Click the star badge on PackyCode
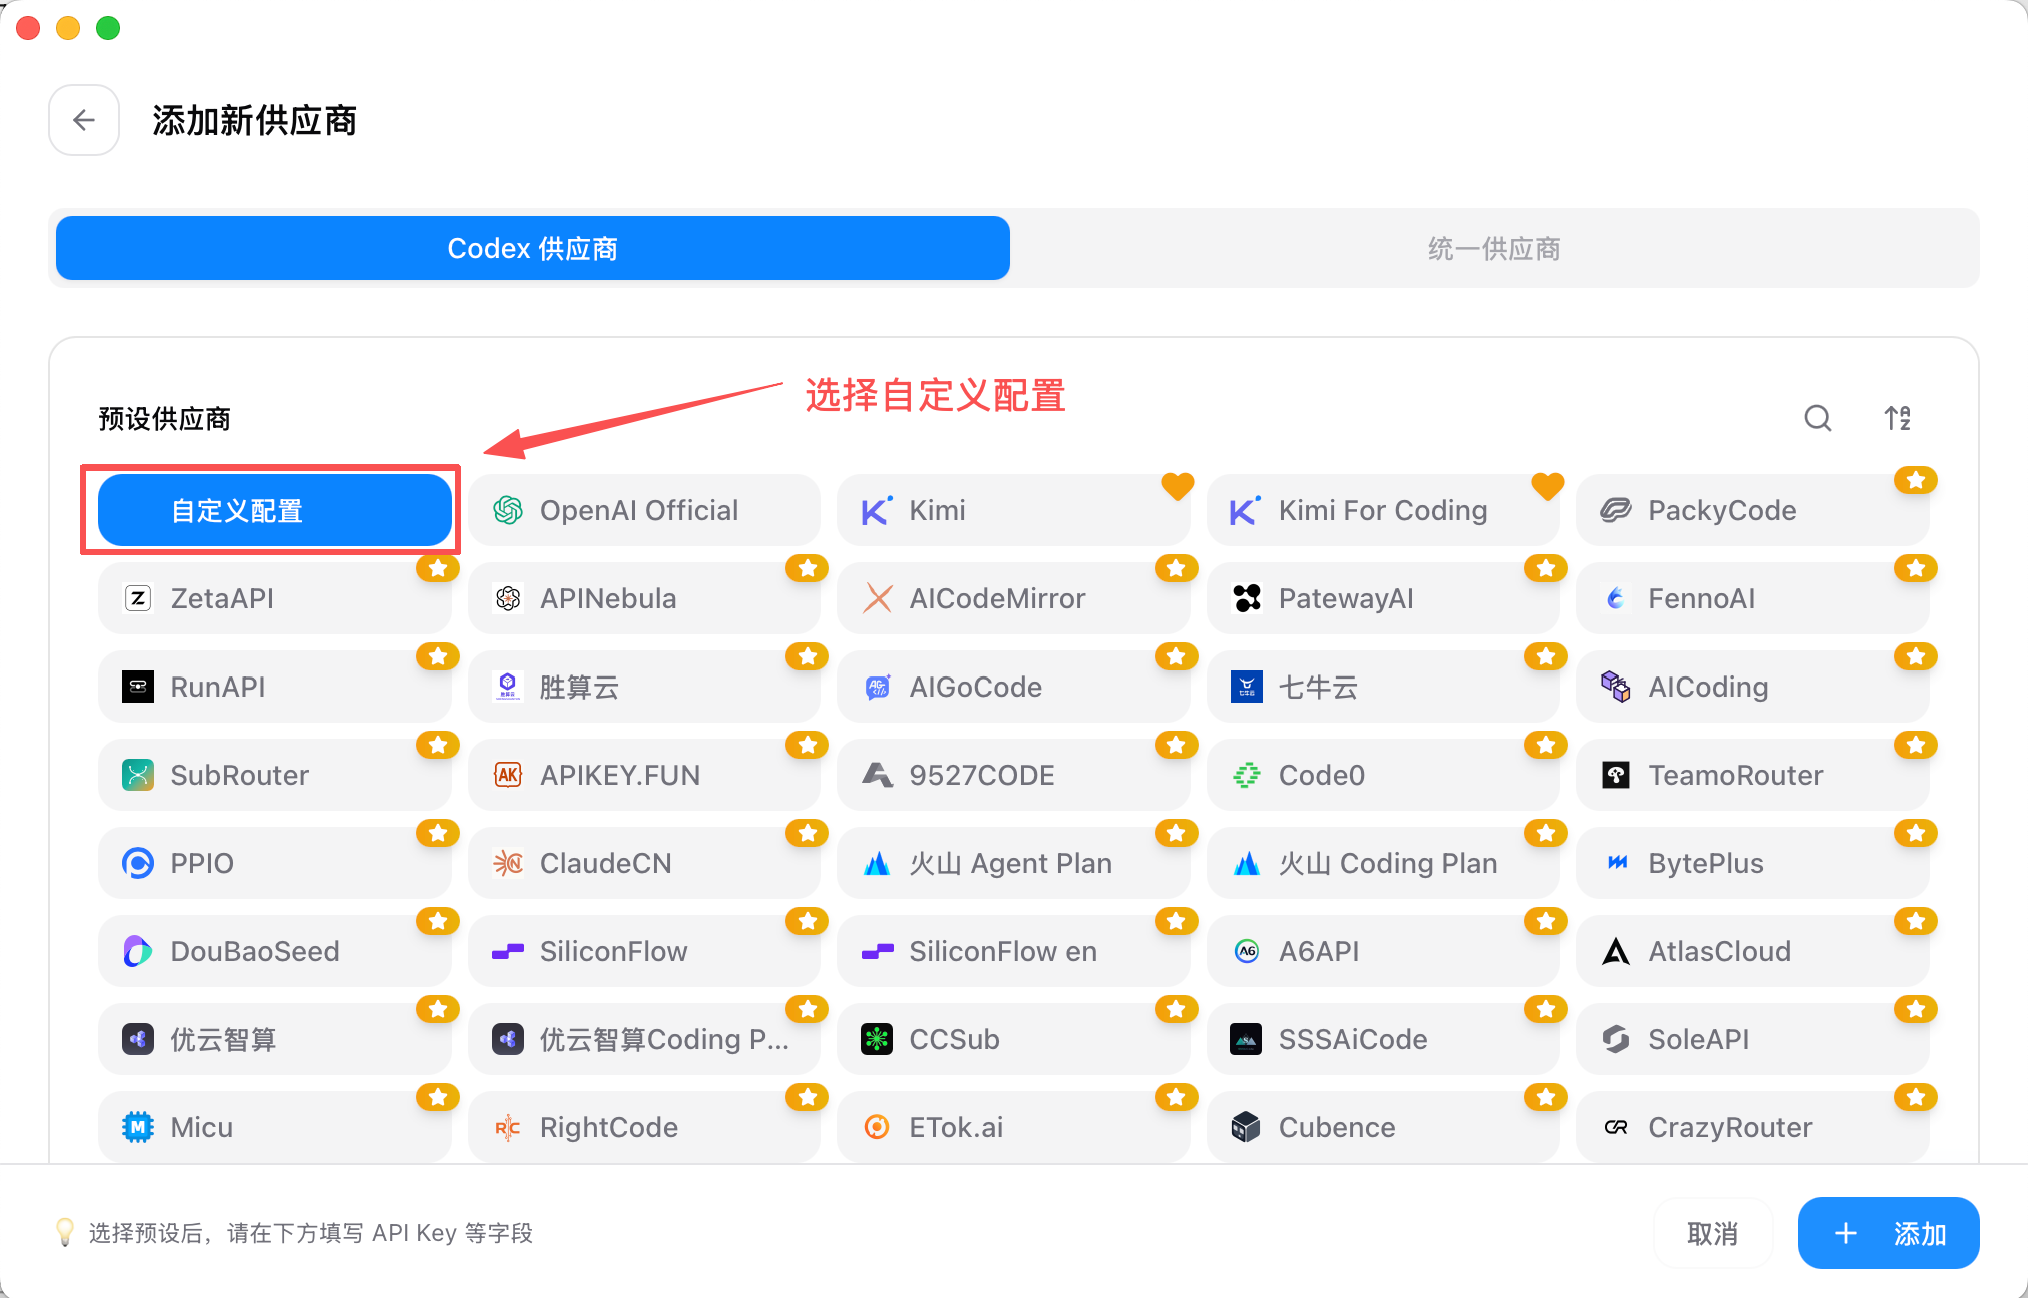 pos(1916,480)
